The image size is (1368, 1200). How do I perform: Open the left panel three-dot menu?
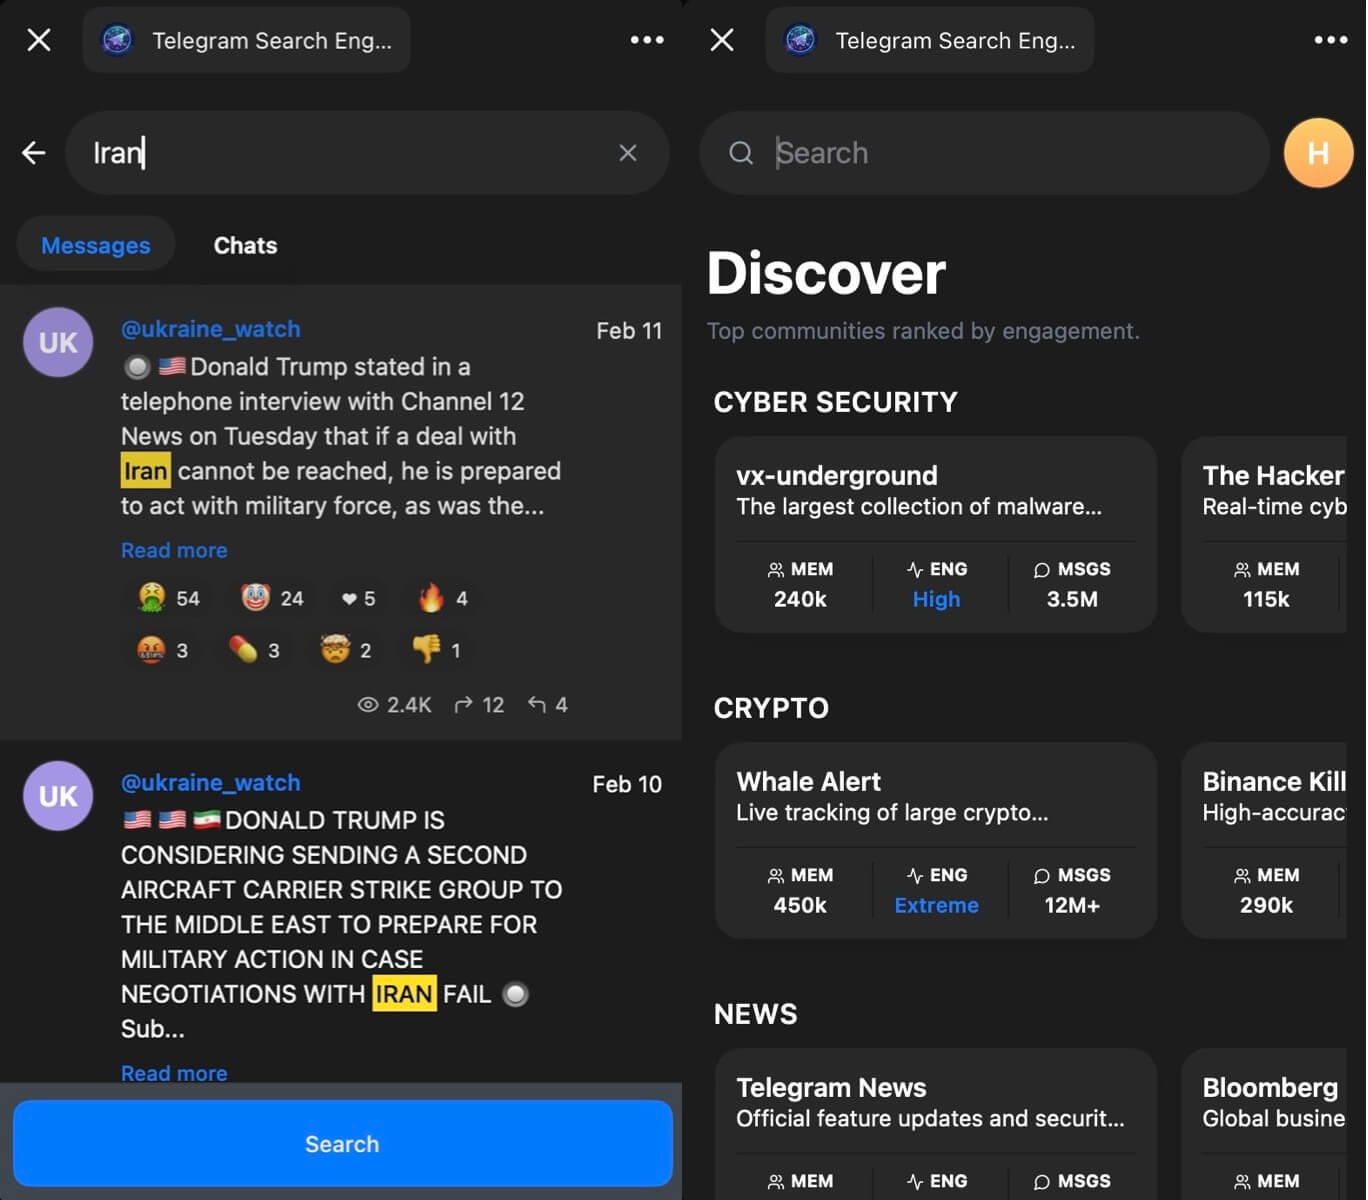click(x=646, y=40)
